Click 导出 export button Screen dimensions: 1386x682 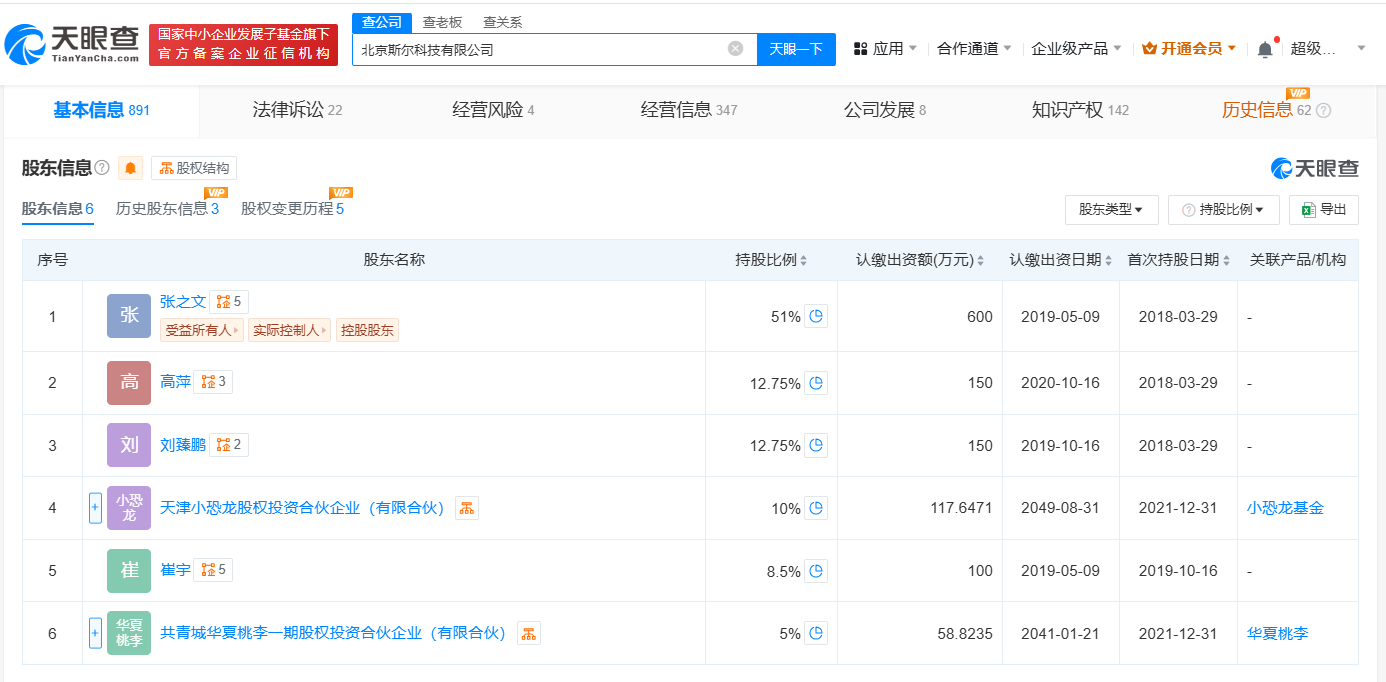1324,209
